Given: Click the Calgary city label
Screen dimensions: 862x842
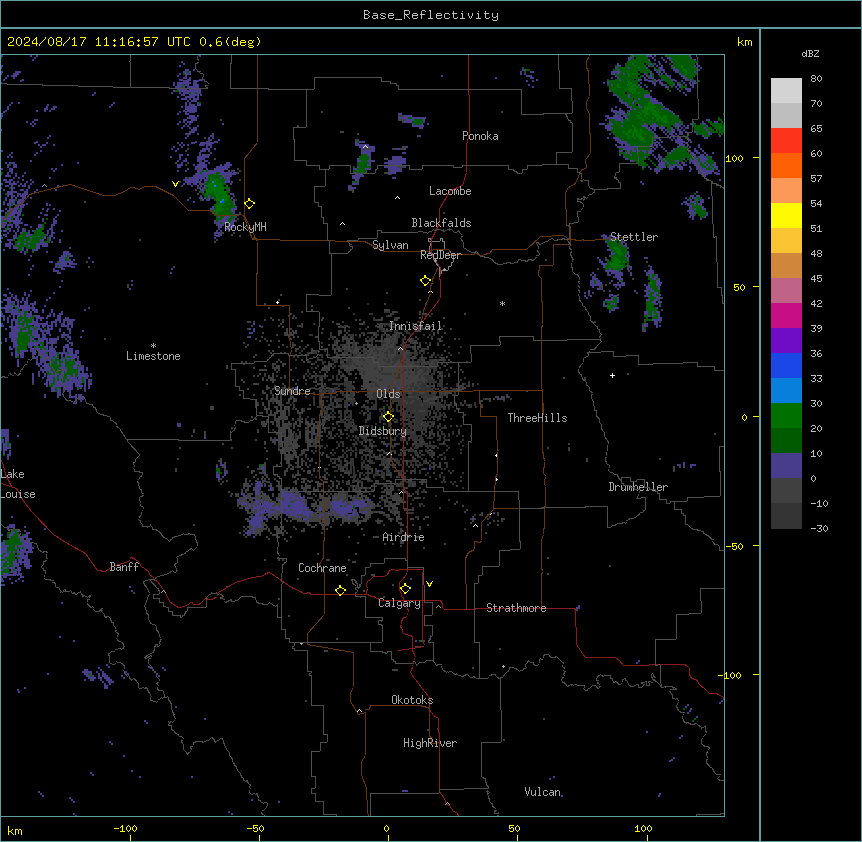Looking at the screenshot, I should tap(399, 603).
